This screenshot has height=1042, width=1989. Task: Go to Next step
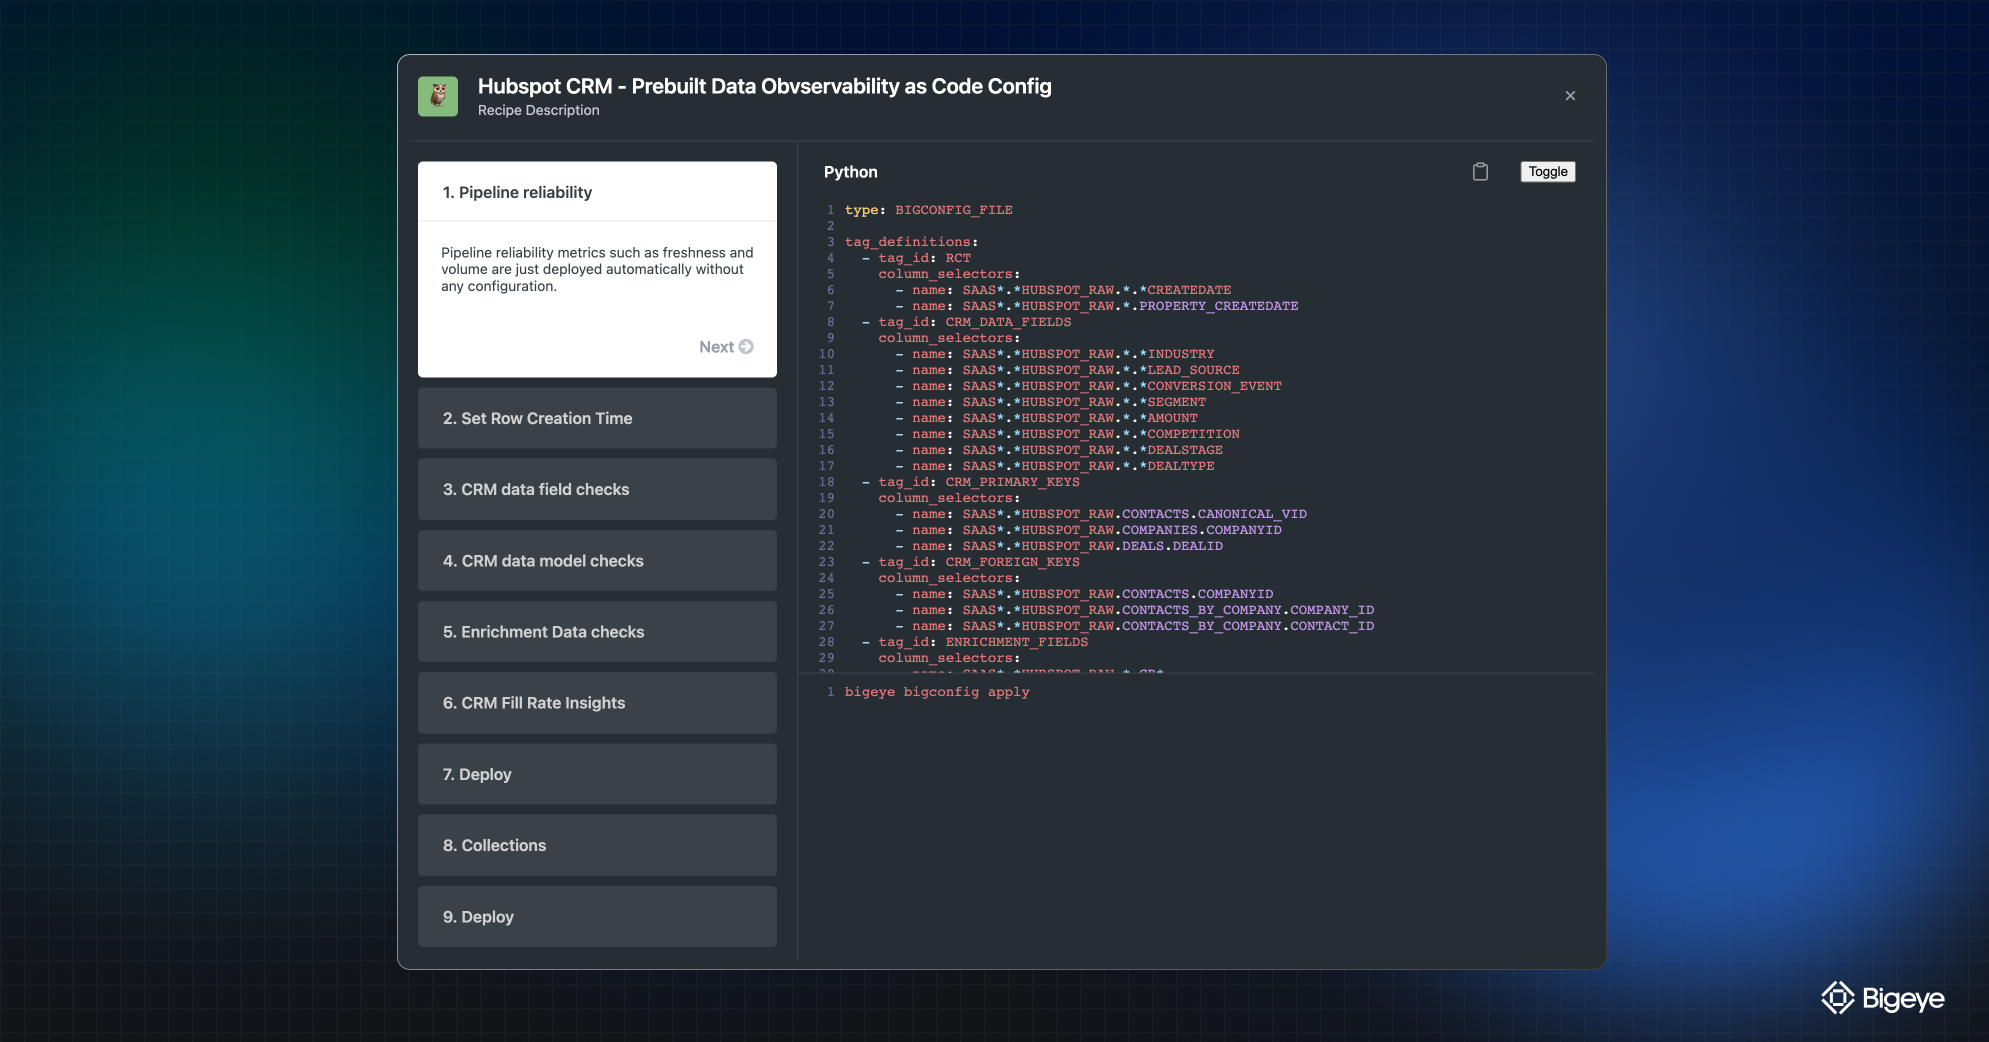726,347
